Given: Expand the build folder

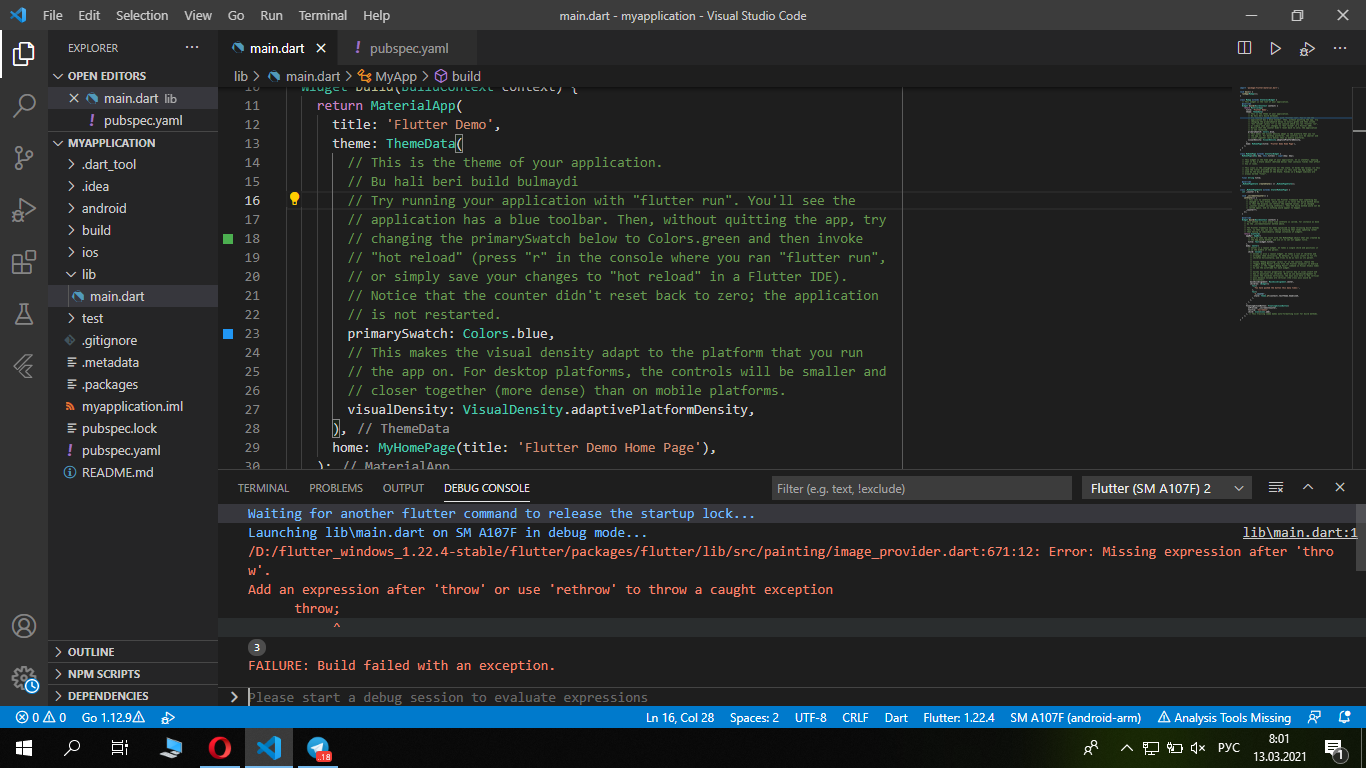Looking at the screenshot, I should pos(133,230).
